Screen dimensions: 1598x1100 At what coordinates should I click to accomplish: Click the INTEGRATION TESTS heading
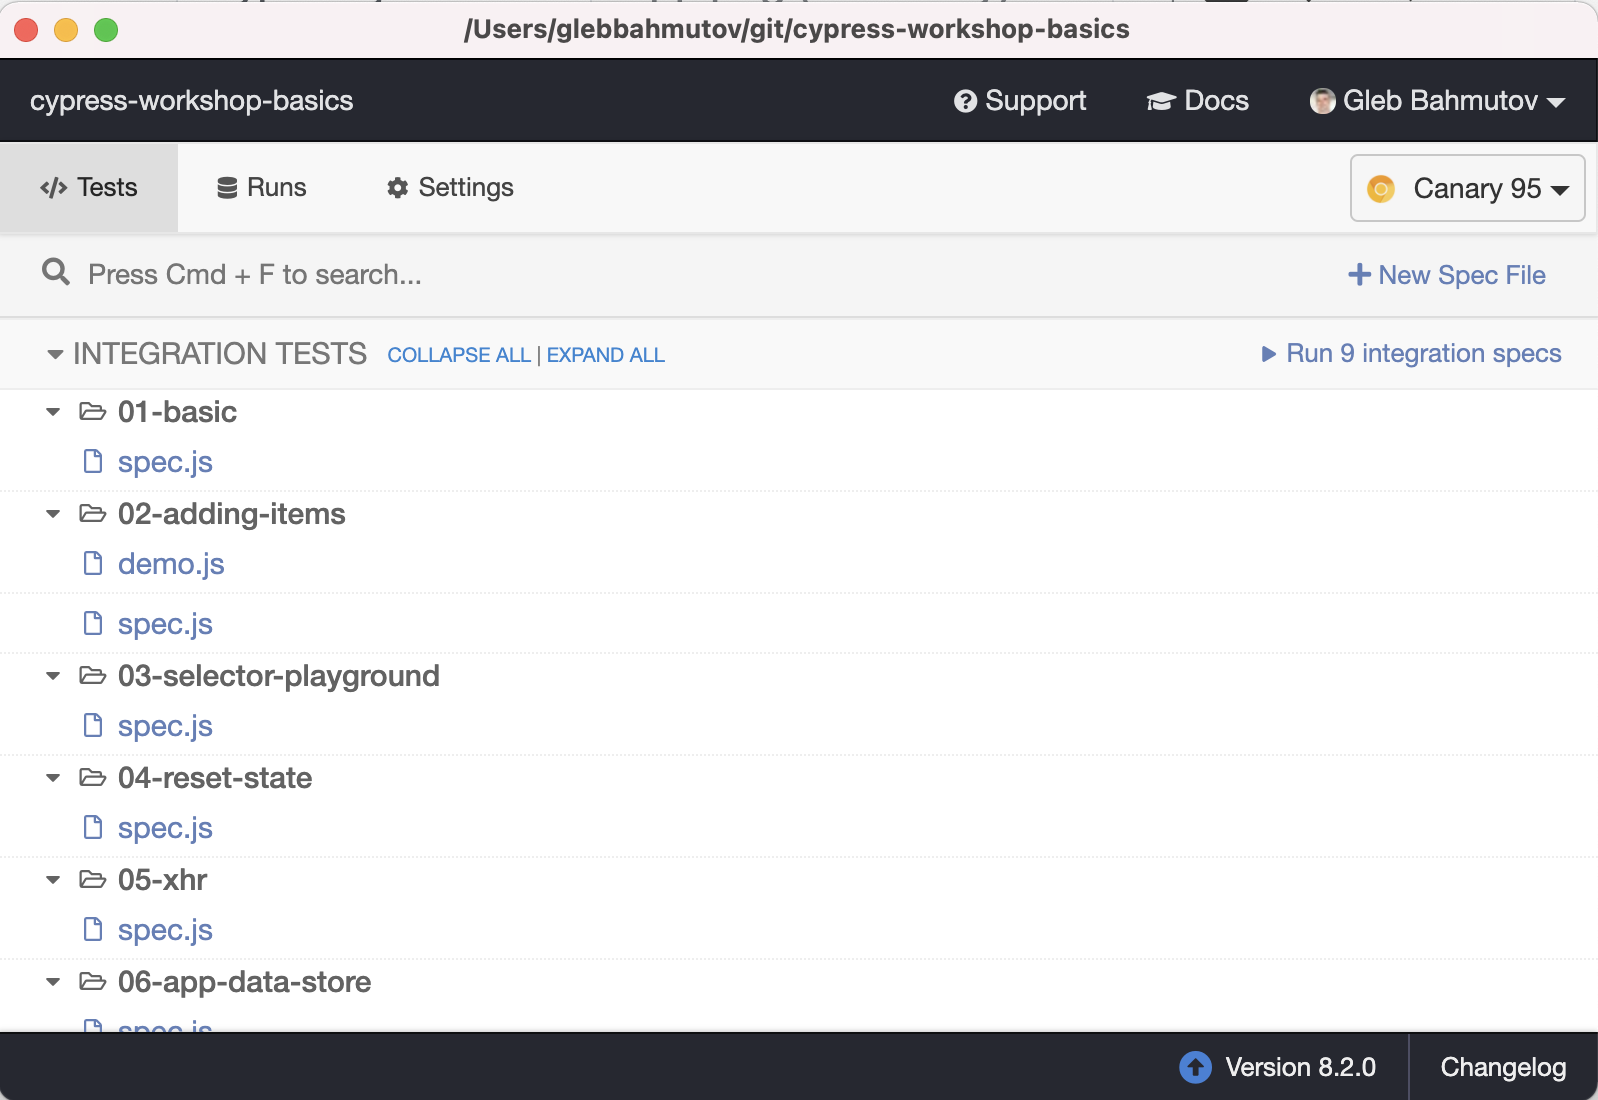click(x=220, y=354)
